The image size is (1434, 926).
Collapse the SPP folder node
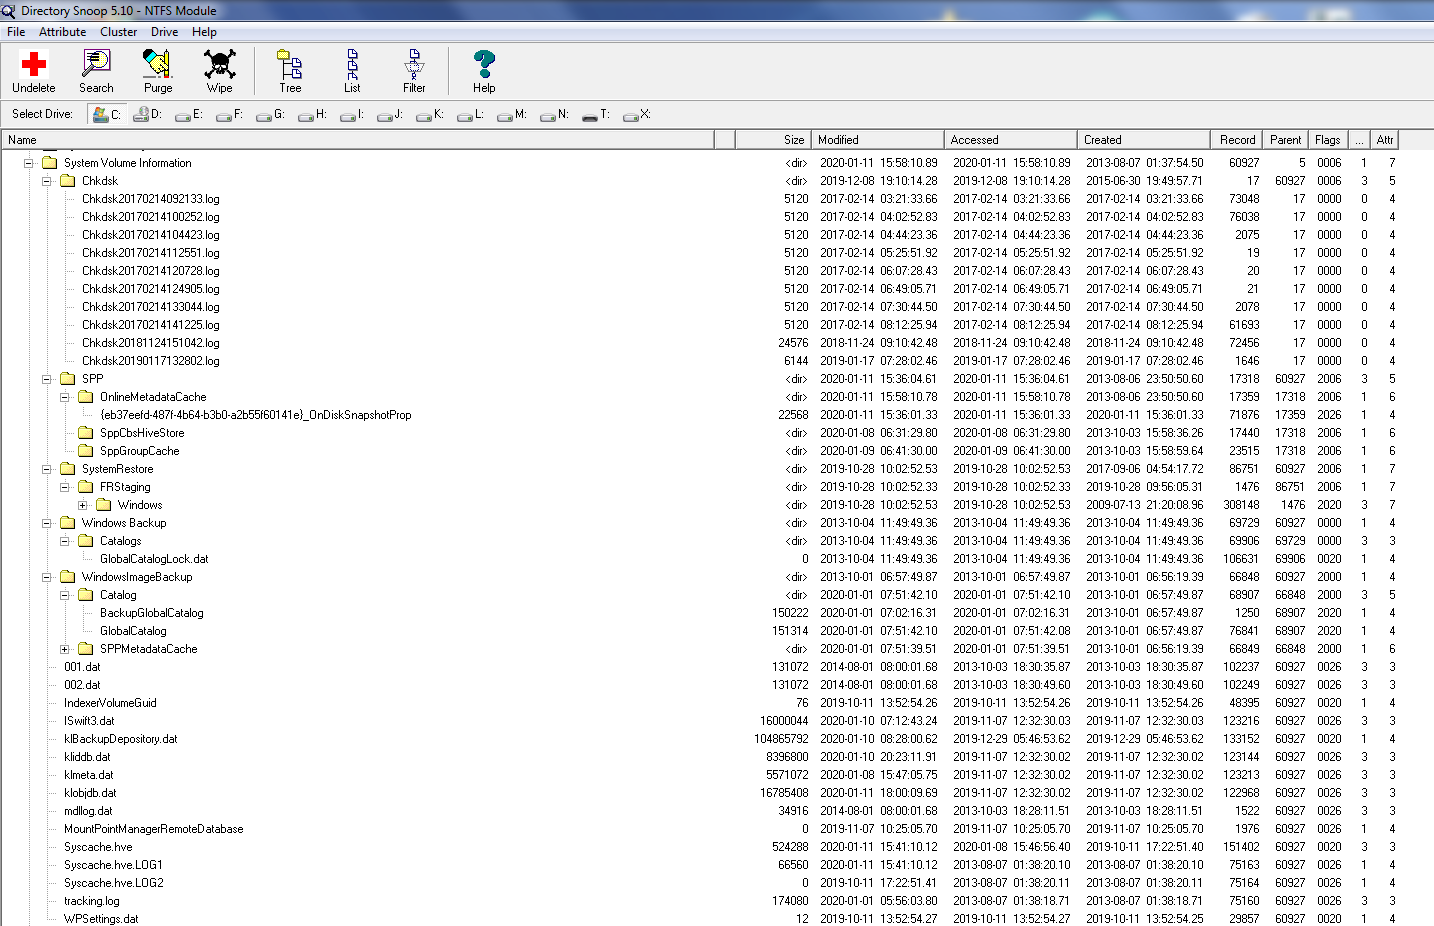(47, 379)
